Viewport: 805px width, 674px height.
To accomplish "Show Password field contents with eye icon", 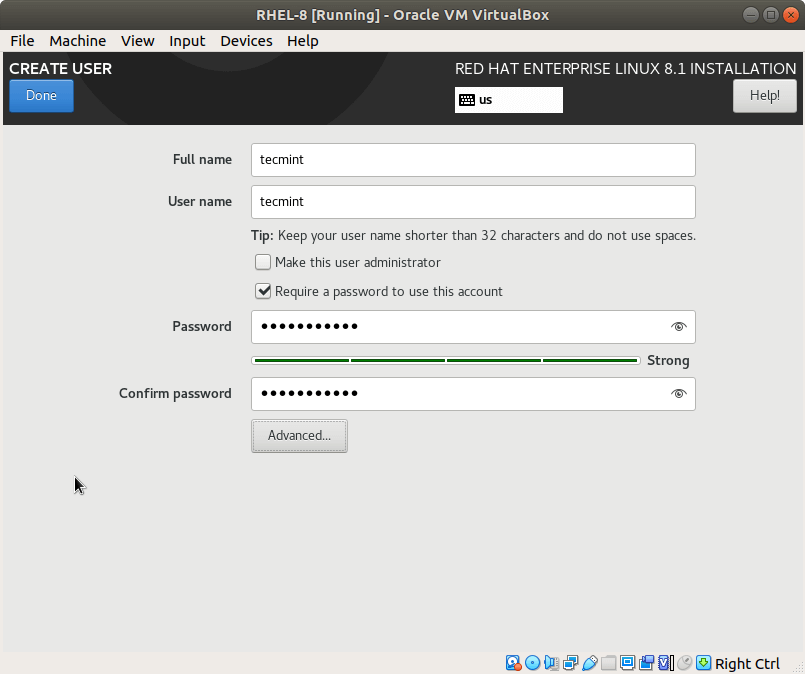I will click(679, 327).
